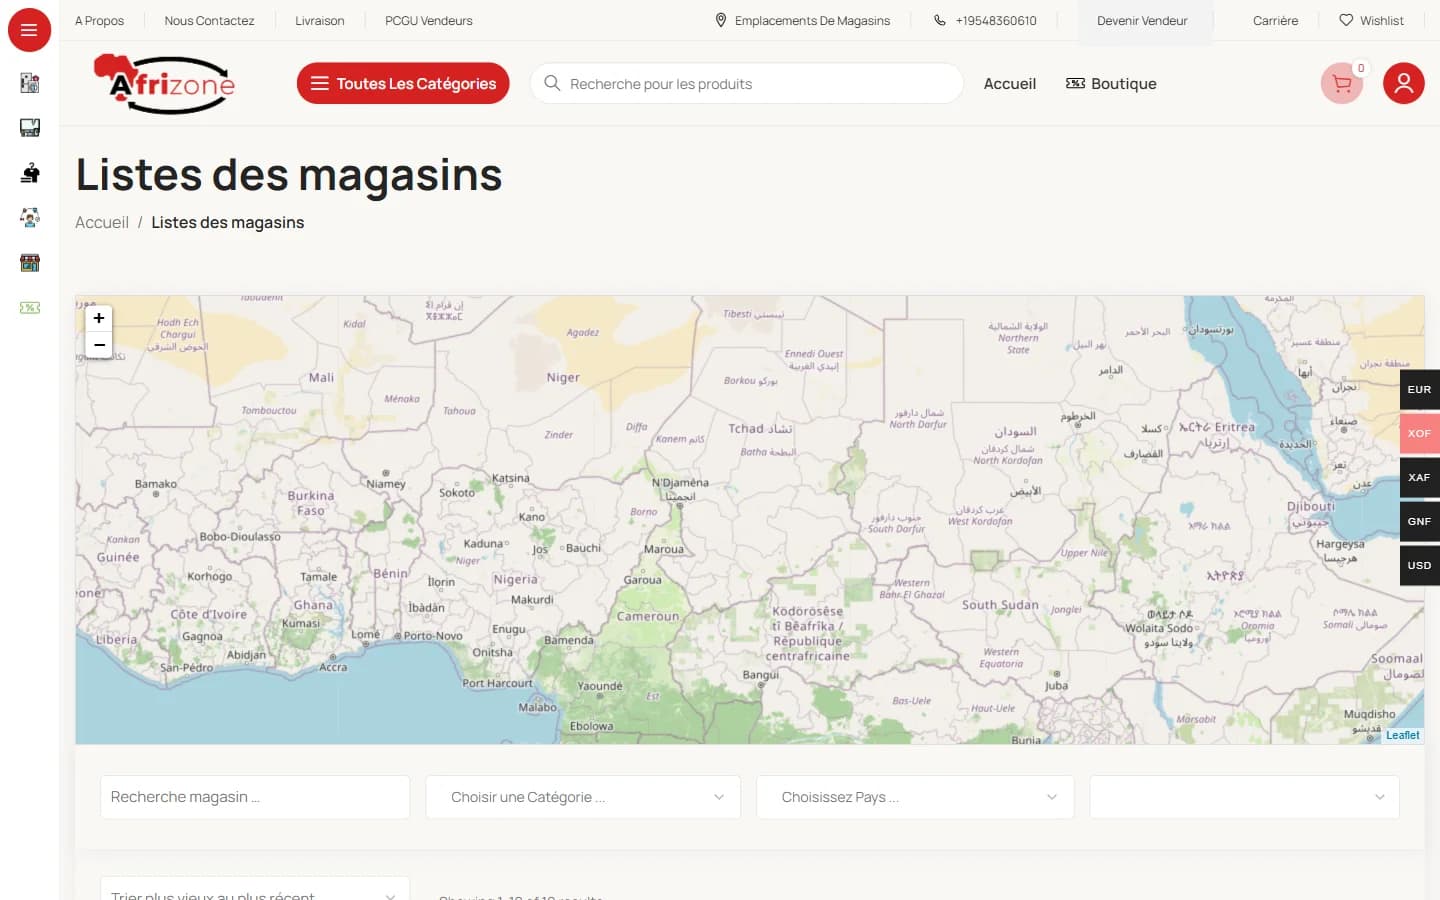Open the Livraison link
The image size is (1440, 900).
(x=320, y=20)
